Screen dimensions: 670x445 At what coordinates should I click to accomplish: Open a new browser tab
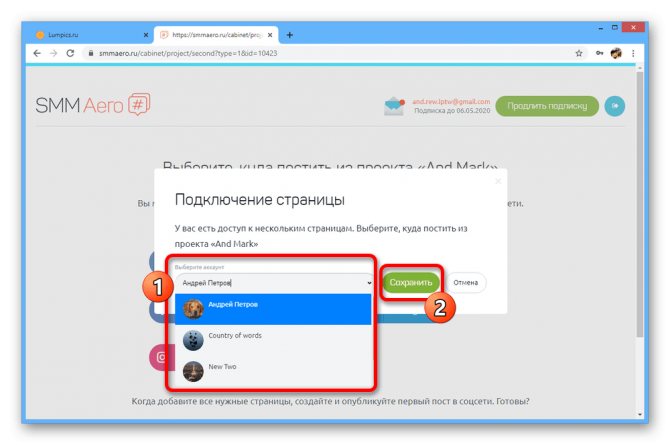290,35
